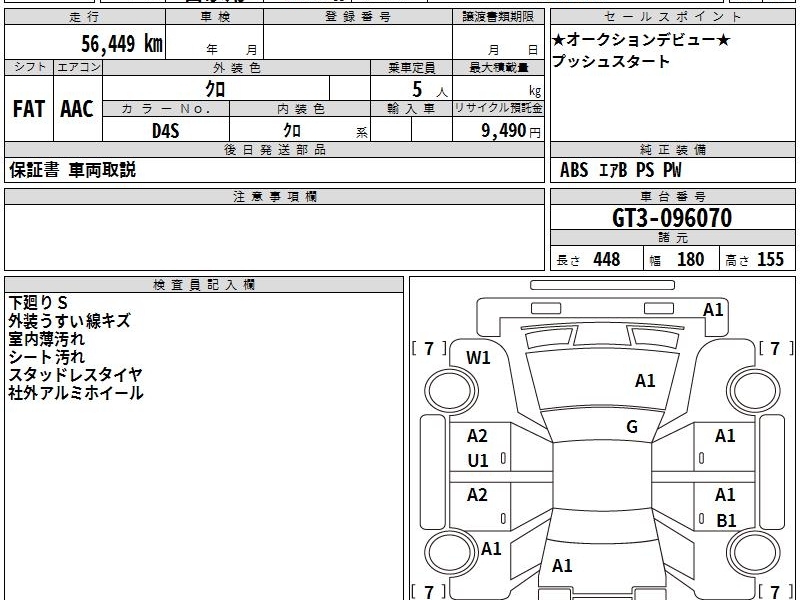Click the recycle deposit 9,490円 value
The width and height of the screenshot is (800, 600).
tap(511, 131)
